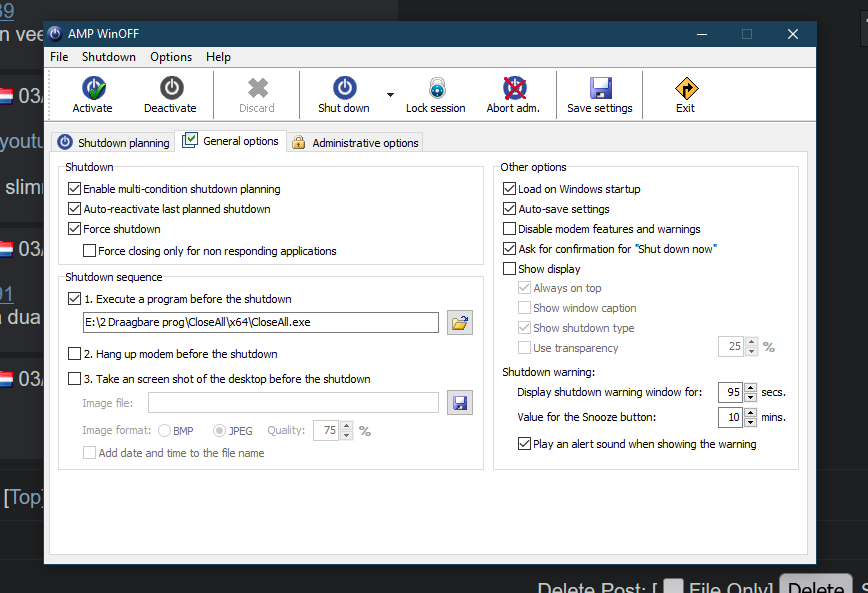Click the Image file input field

(x=293, y=403)
